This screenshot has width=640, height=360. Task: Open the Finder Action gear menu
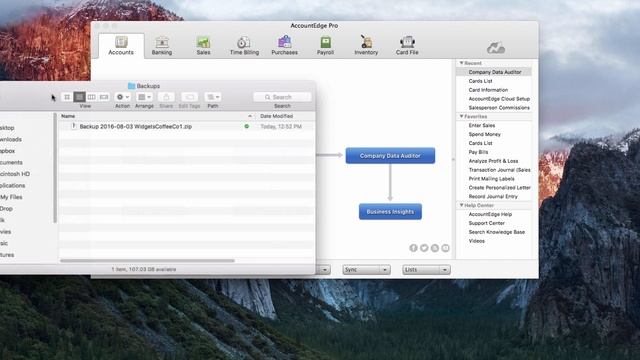coord(122,97)
